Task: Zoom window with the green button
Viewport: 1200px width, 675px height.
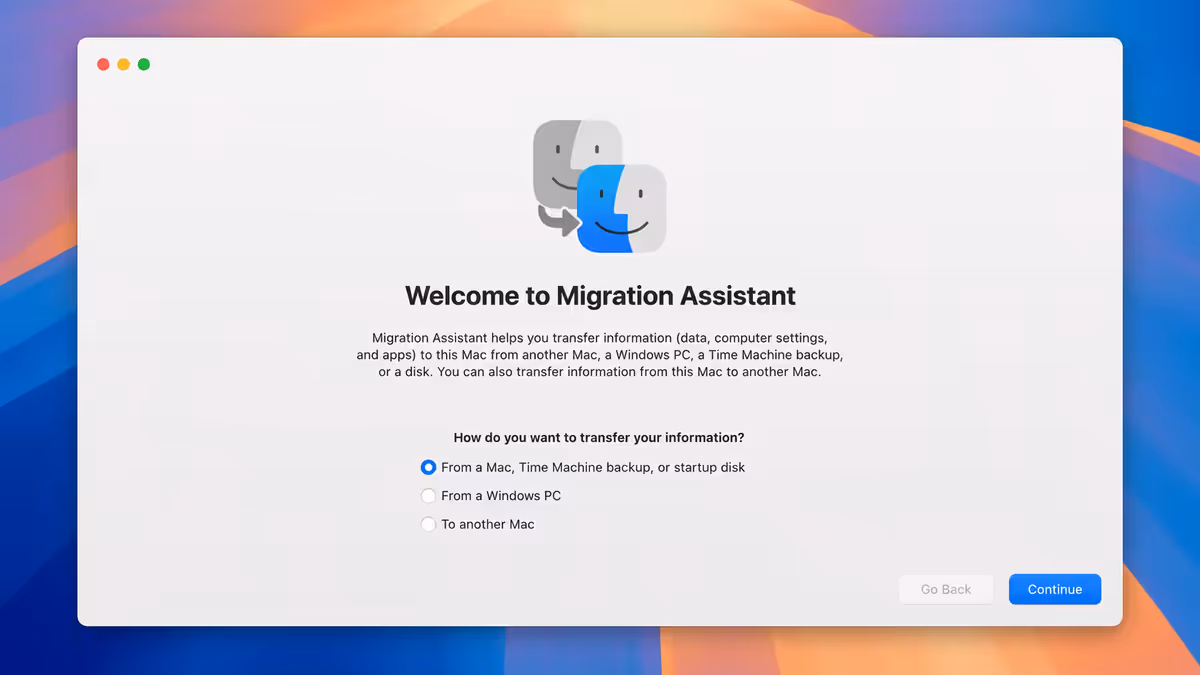Action: [144, 64]
